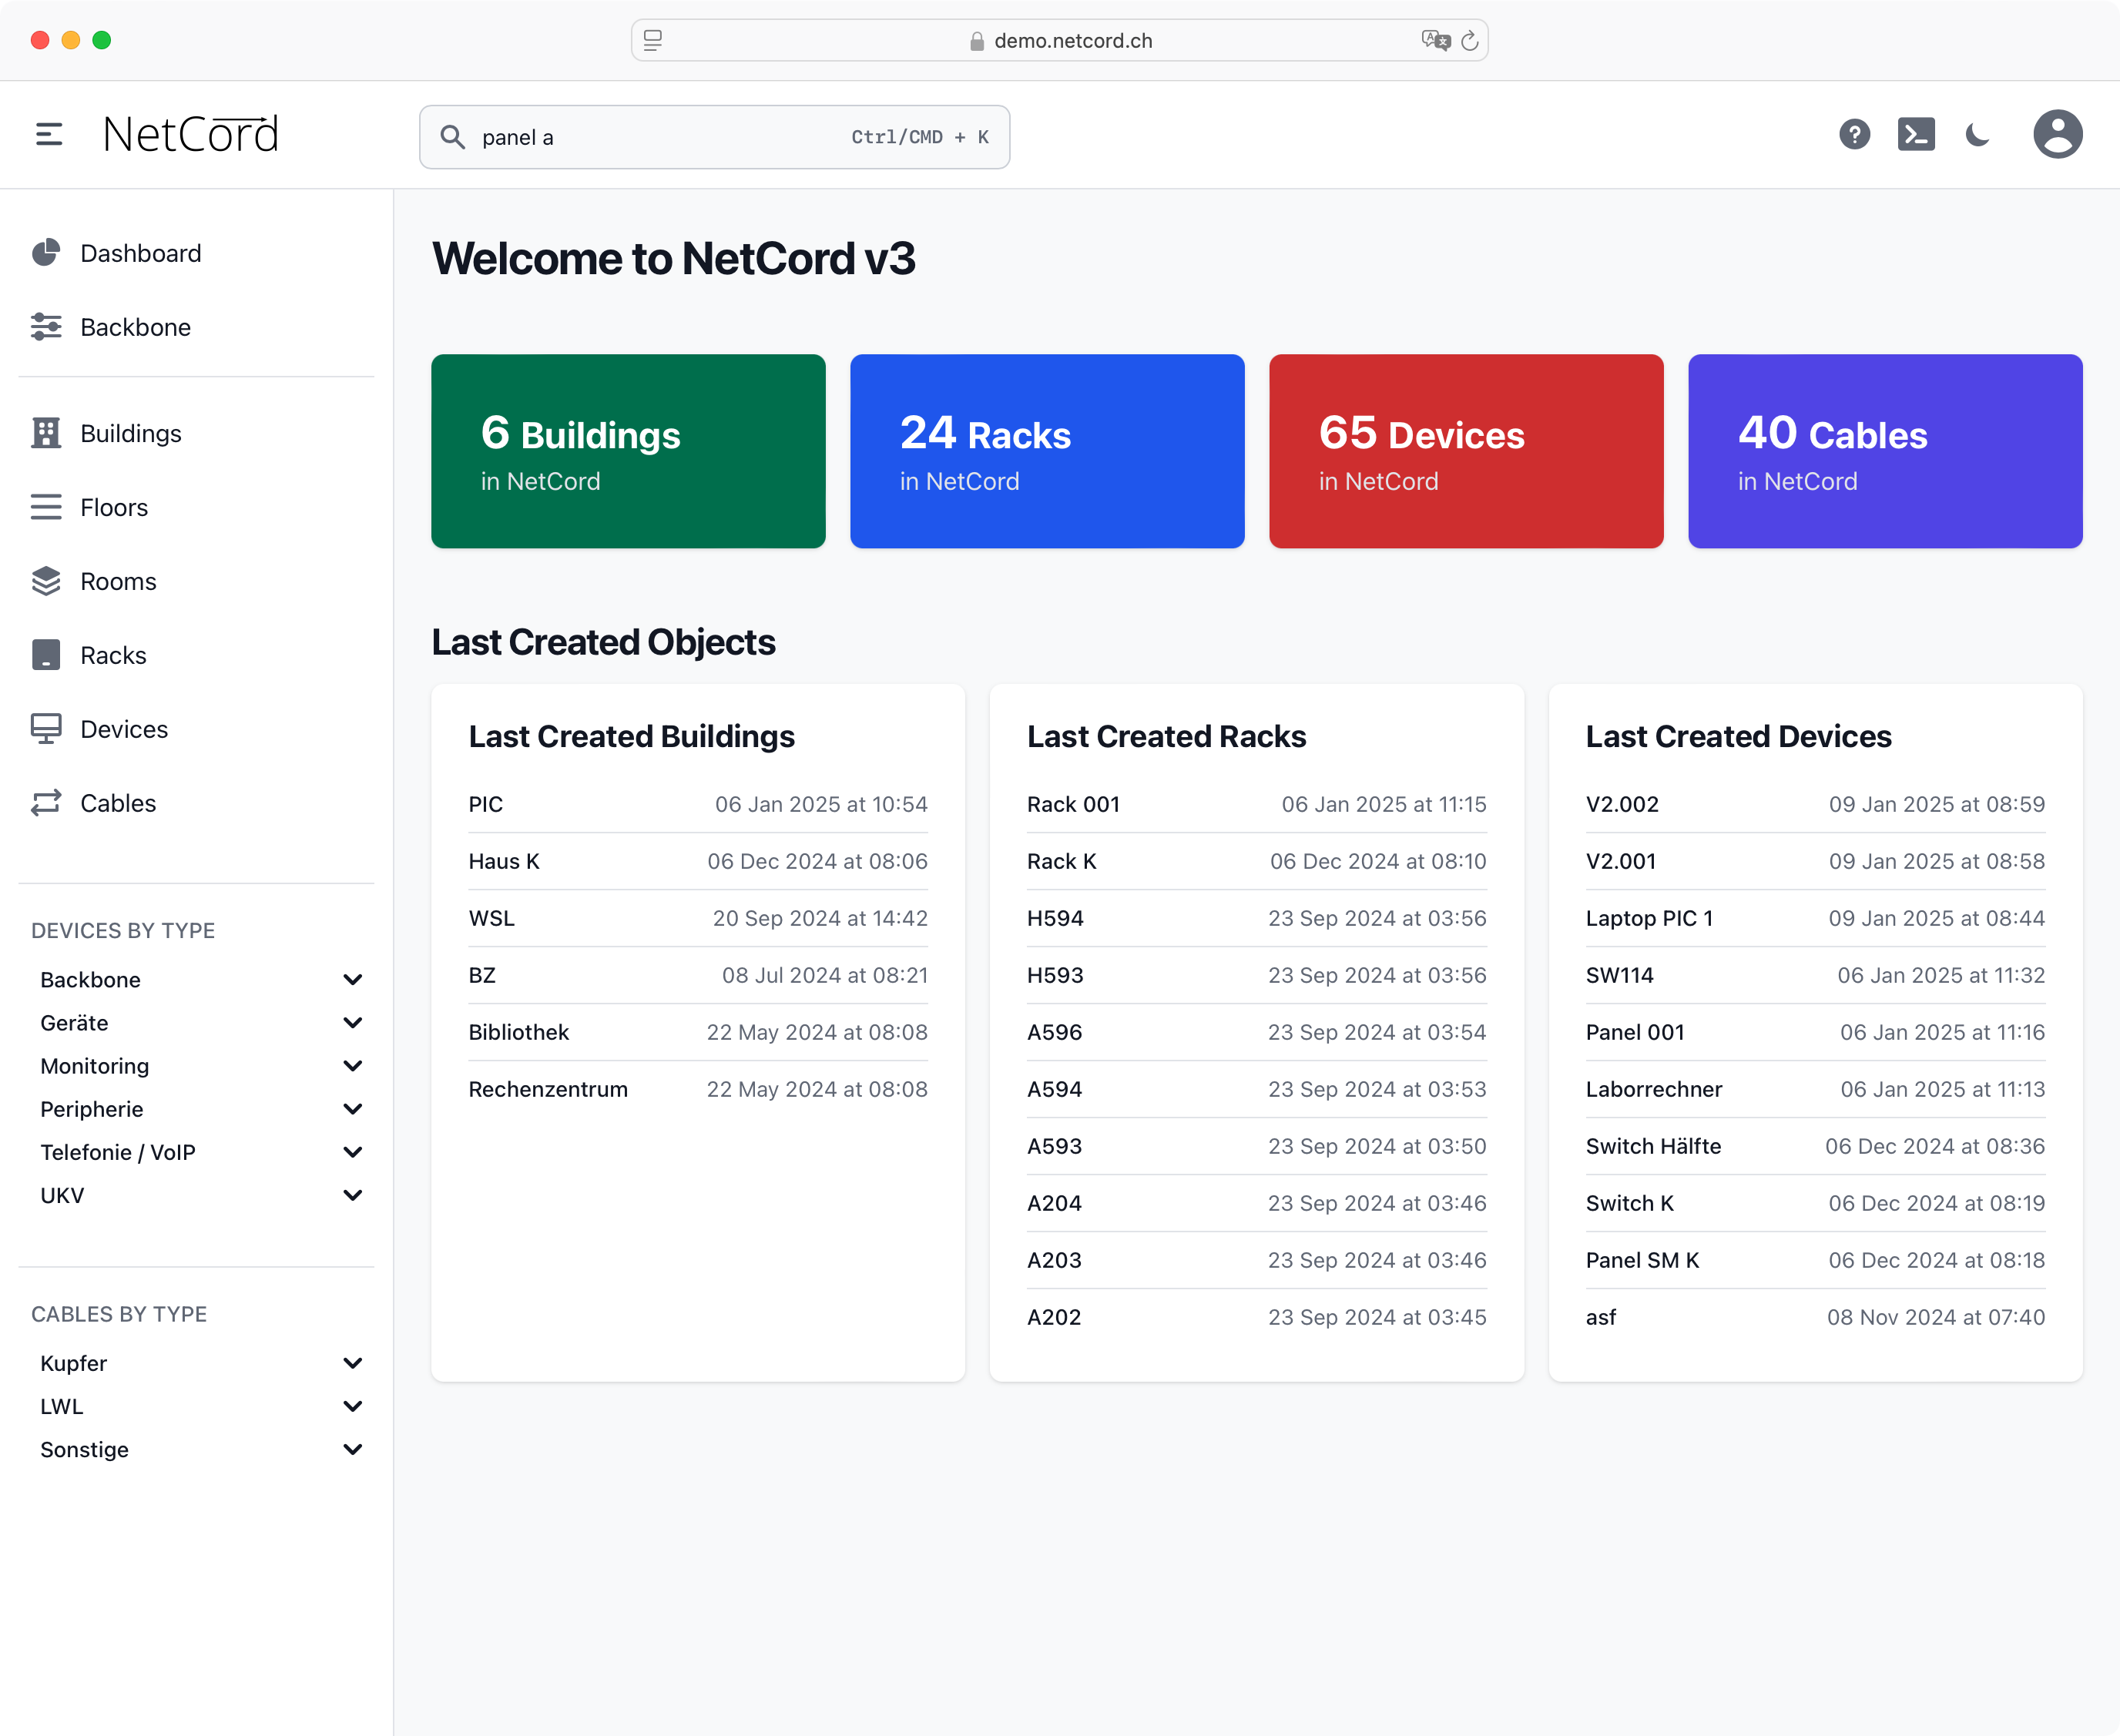This screenshot has height=1736, width=2120.
Task: Toggle dark mode moon icon
Action: 1977,134
